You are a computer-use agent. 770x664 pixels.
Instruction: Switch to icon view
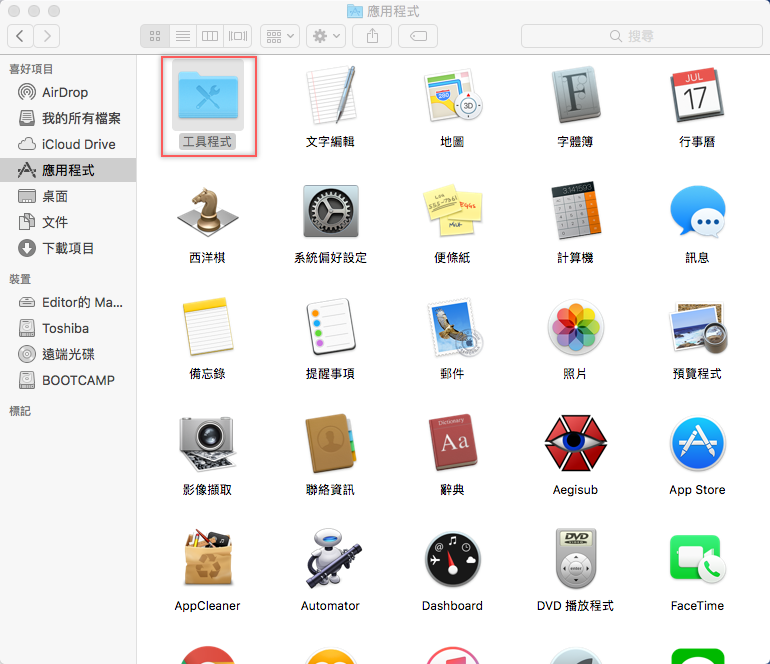pyautogui.click(x=155, y=36)
